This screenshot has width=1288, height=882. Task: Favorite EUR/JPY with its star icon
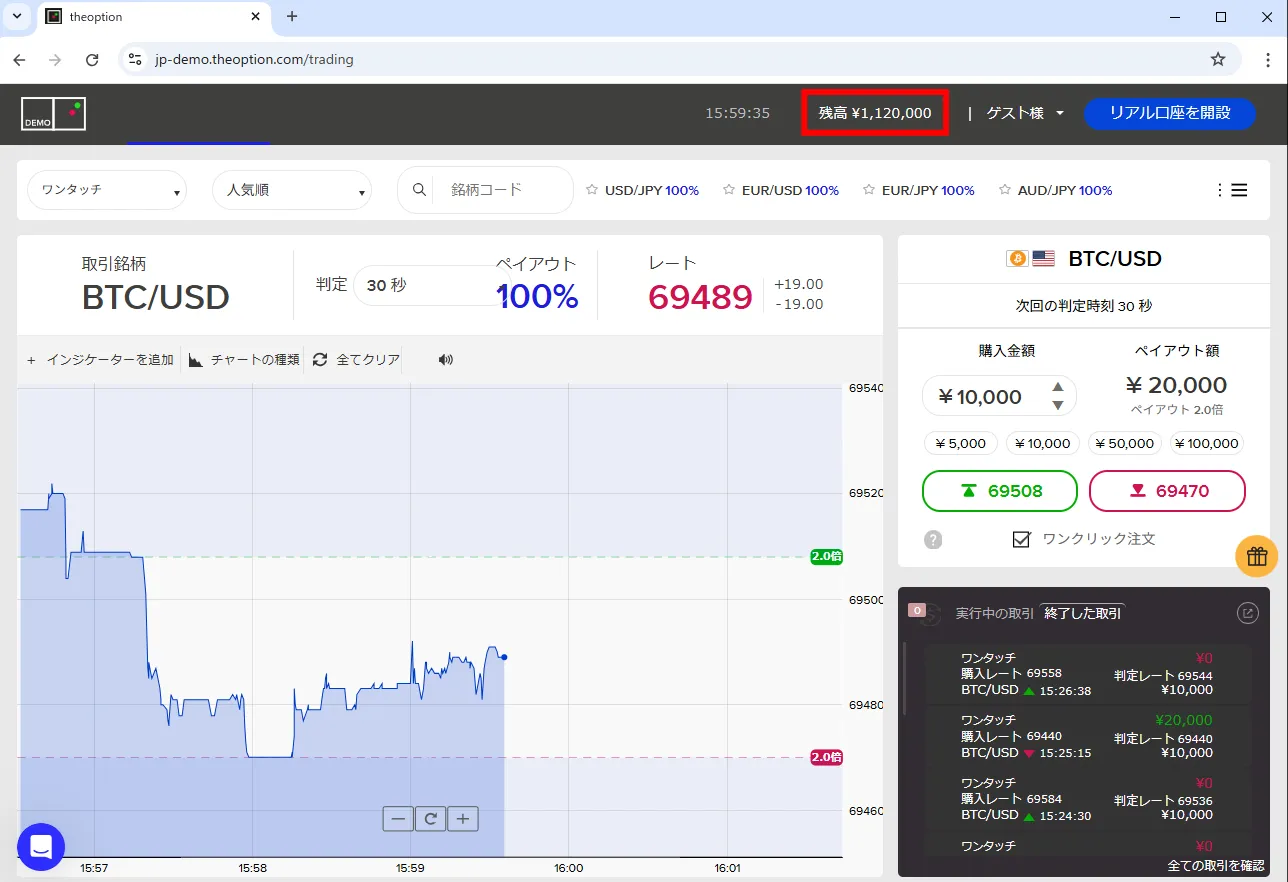tap(869, 190)
